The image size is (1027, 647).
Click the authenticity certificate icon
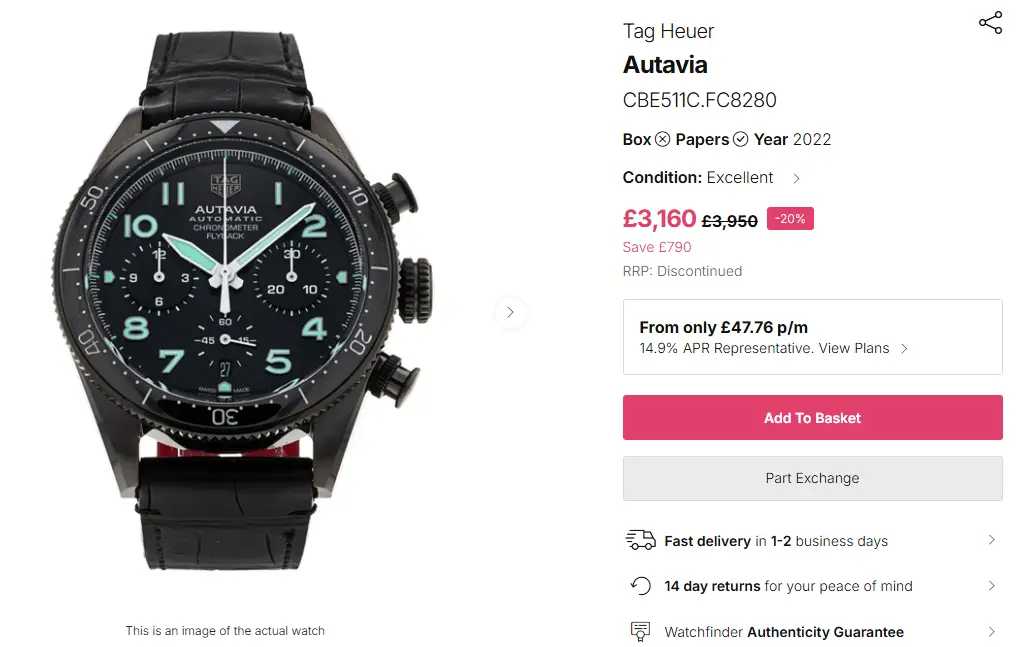(640, 632)
